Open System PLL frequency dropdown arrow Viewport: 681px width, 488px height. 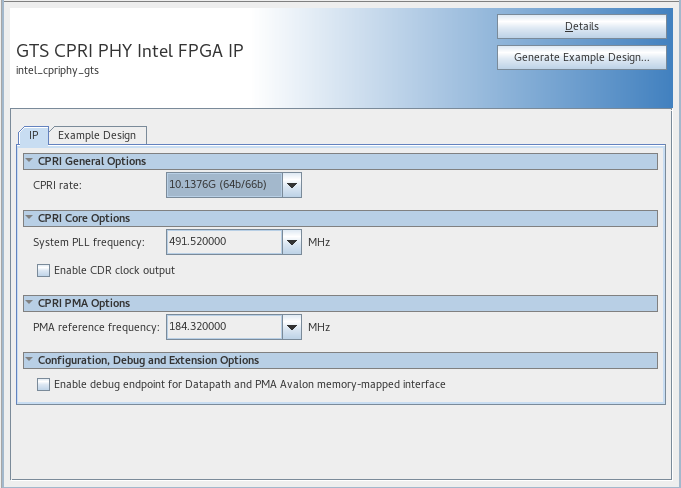click(x=291, y=242)
